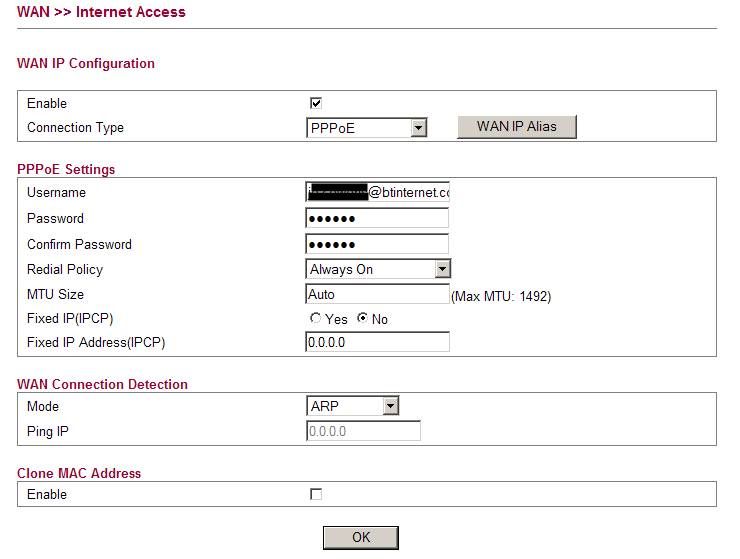The height and width of the screenshot is (559, 740).
Task: Click the Username input field
Action: point(377,192)
